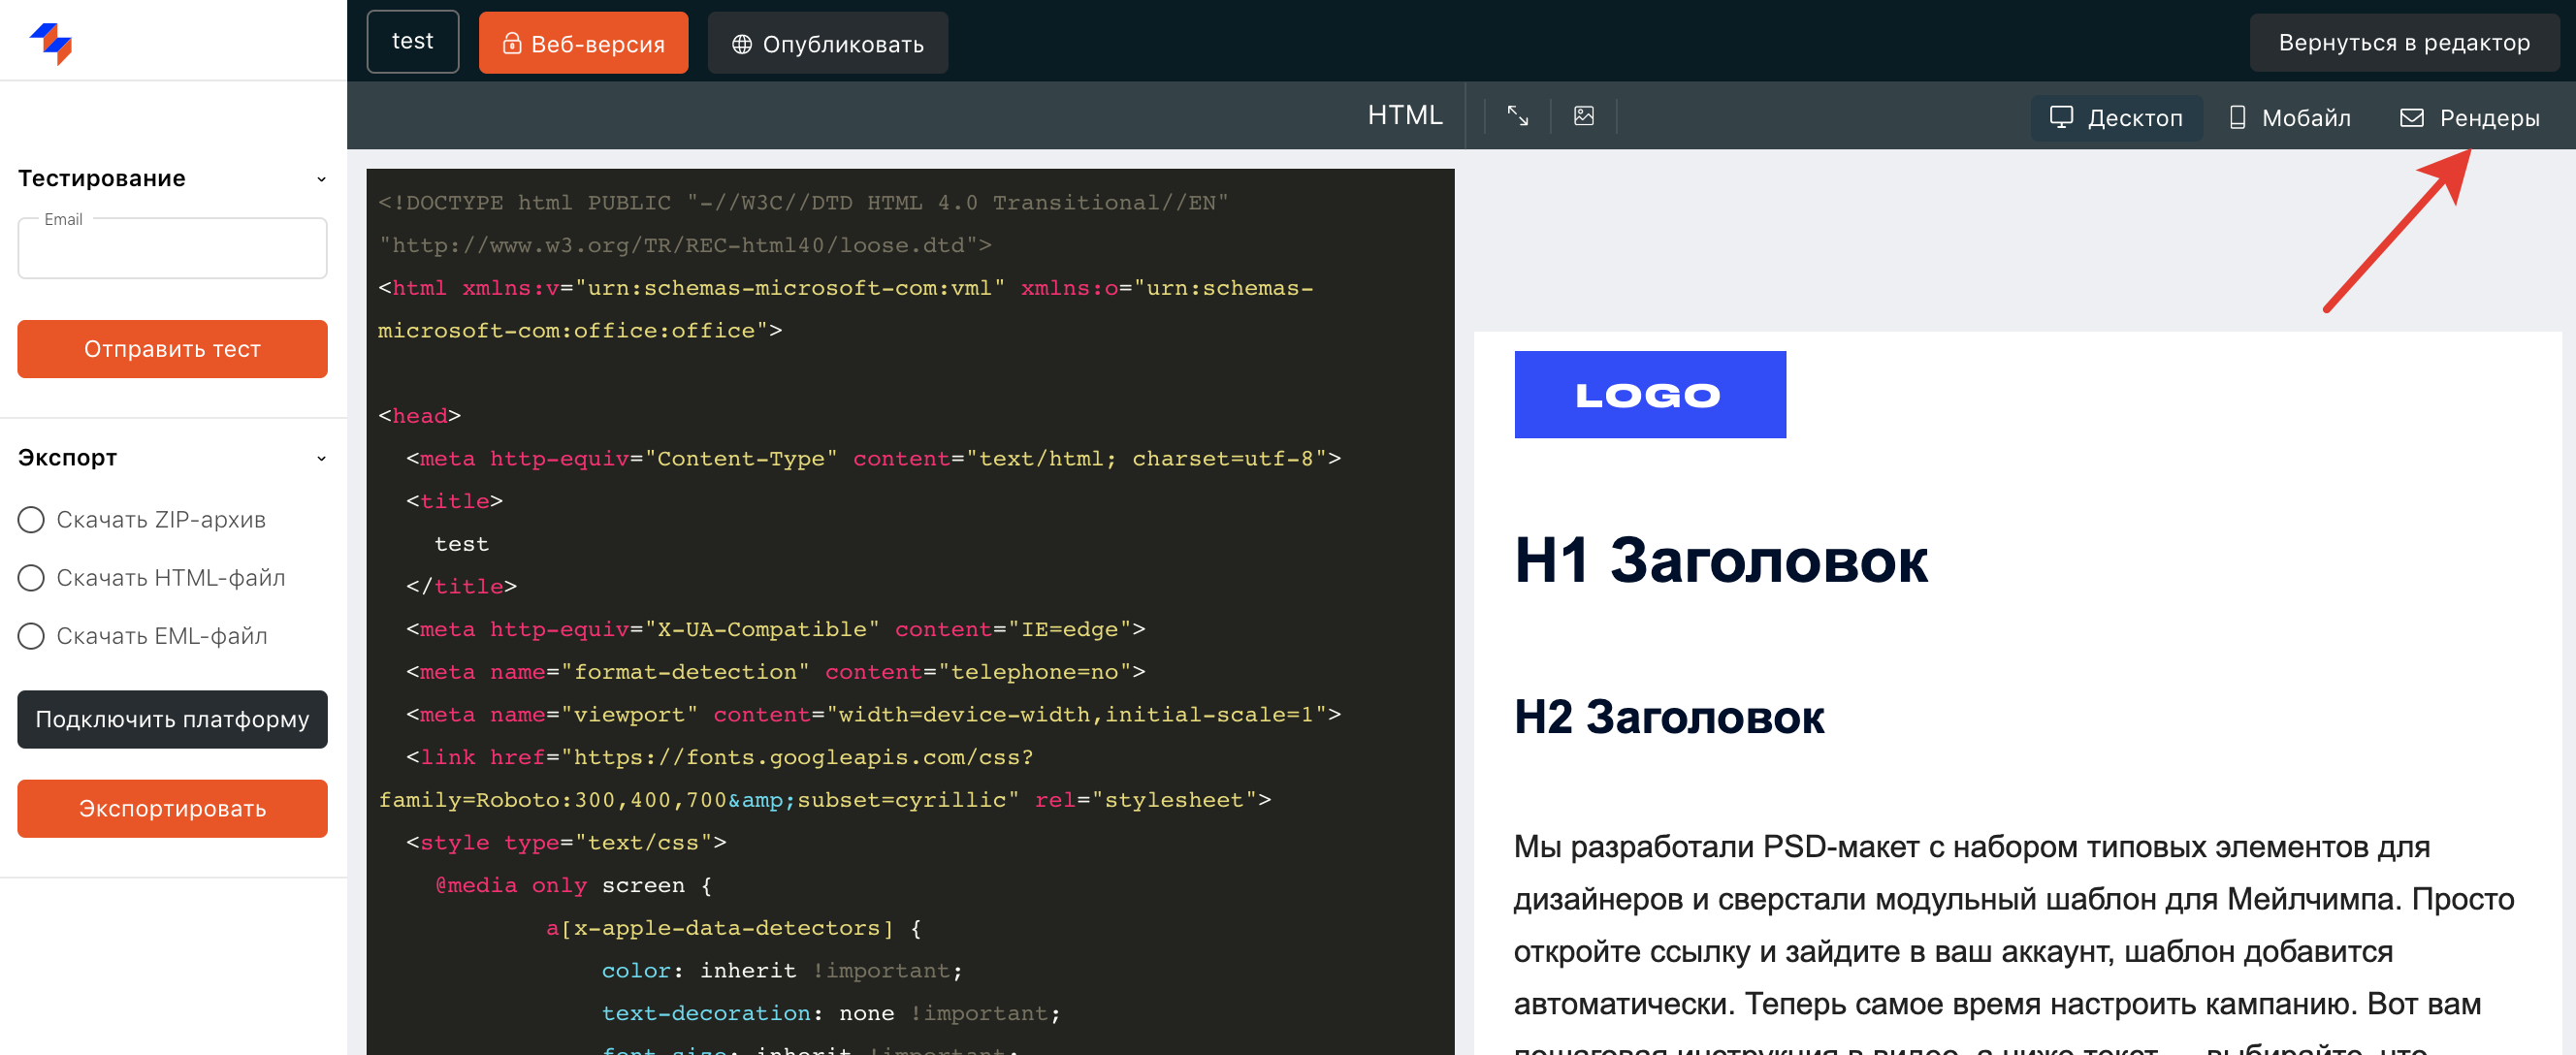Click the image icon in the HTML toolbar

click(x=1583, y=116)
